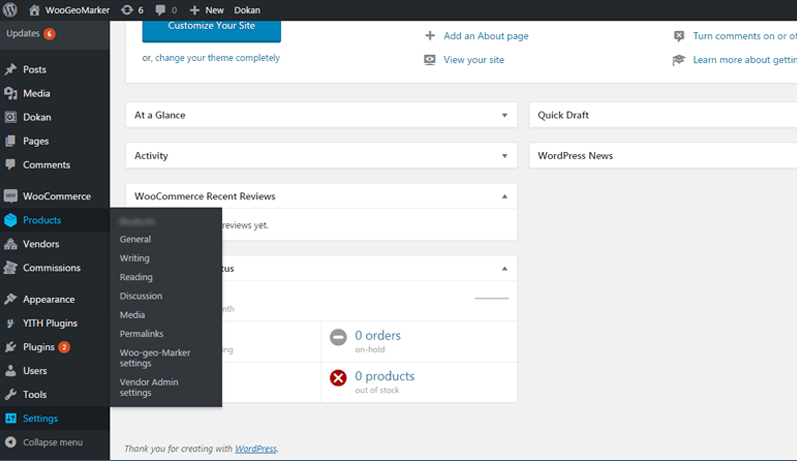Viewport: 797px width, 461px height.
Task: Collapse the WooCommerce status panel arrow
Action: [x=504, y=269]
